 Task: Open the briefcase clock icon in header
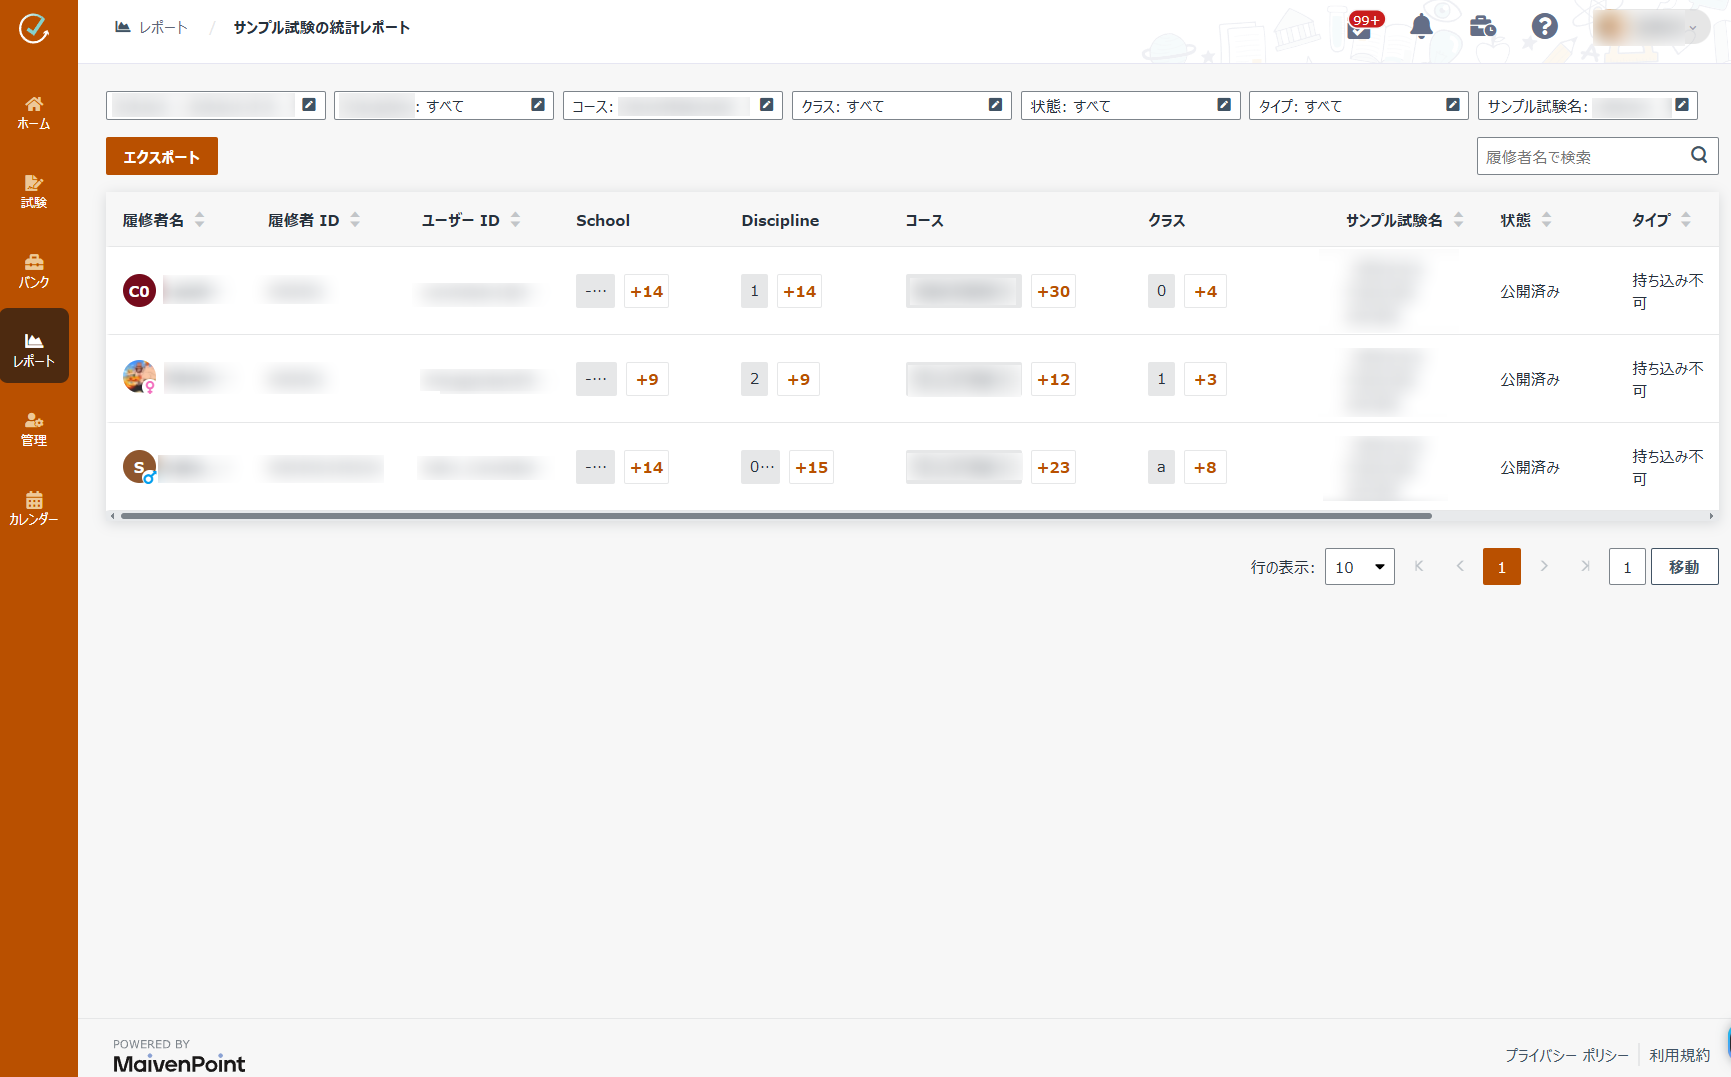pyautogui.click(x=1482, y=27)
